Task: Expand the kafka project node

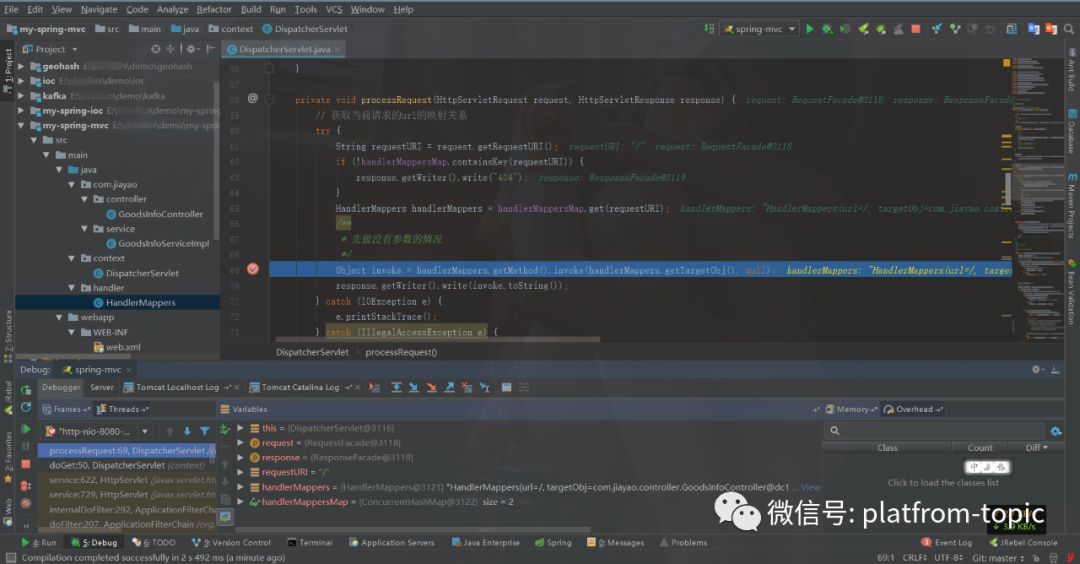Action: coord(21,96)
